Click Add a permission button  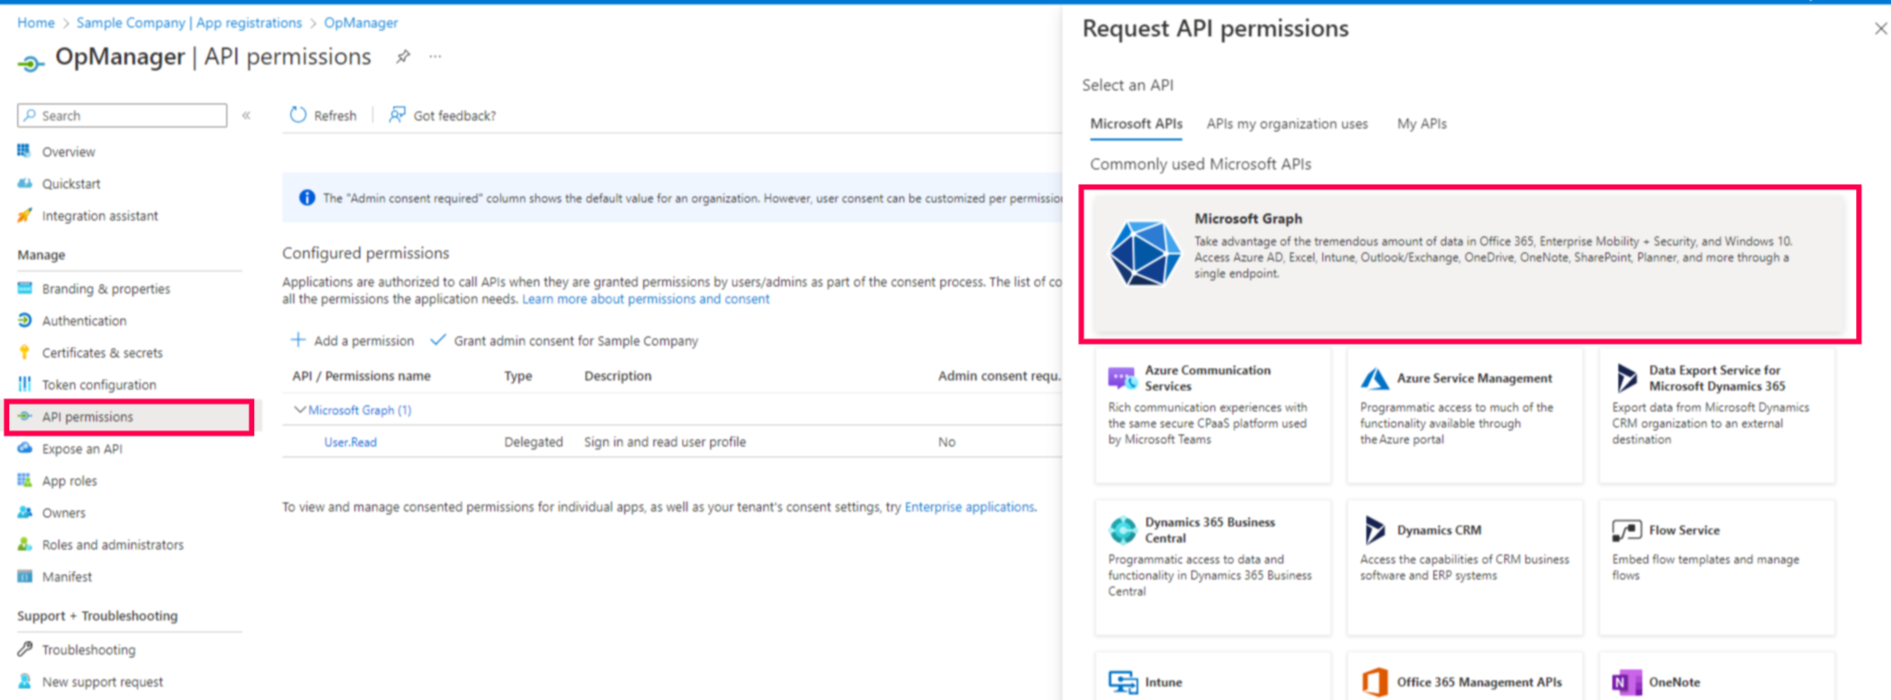(352, 341)
